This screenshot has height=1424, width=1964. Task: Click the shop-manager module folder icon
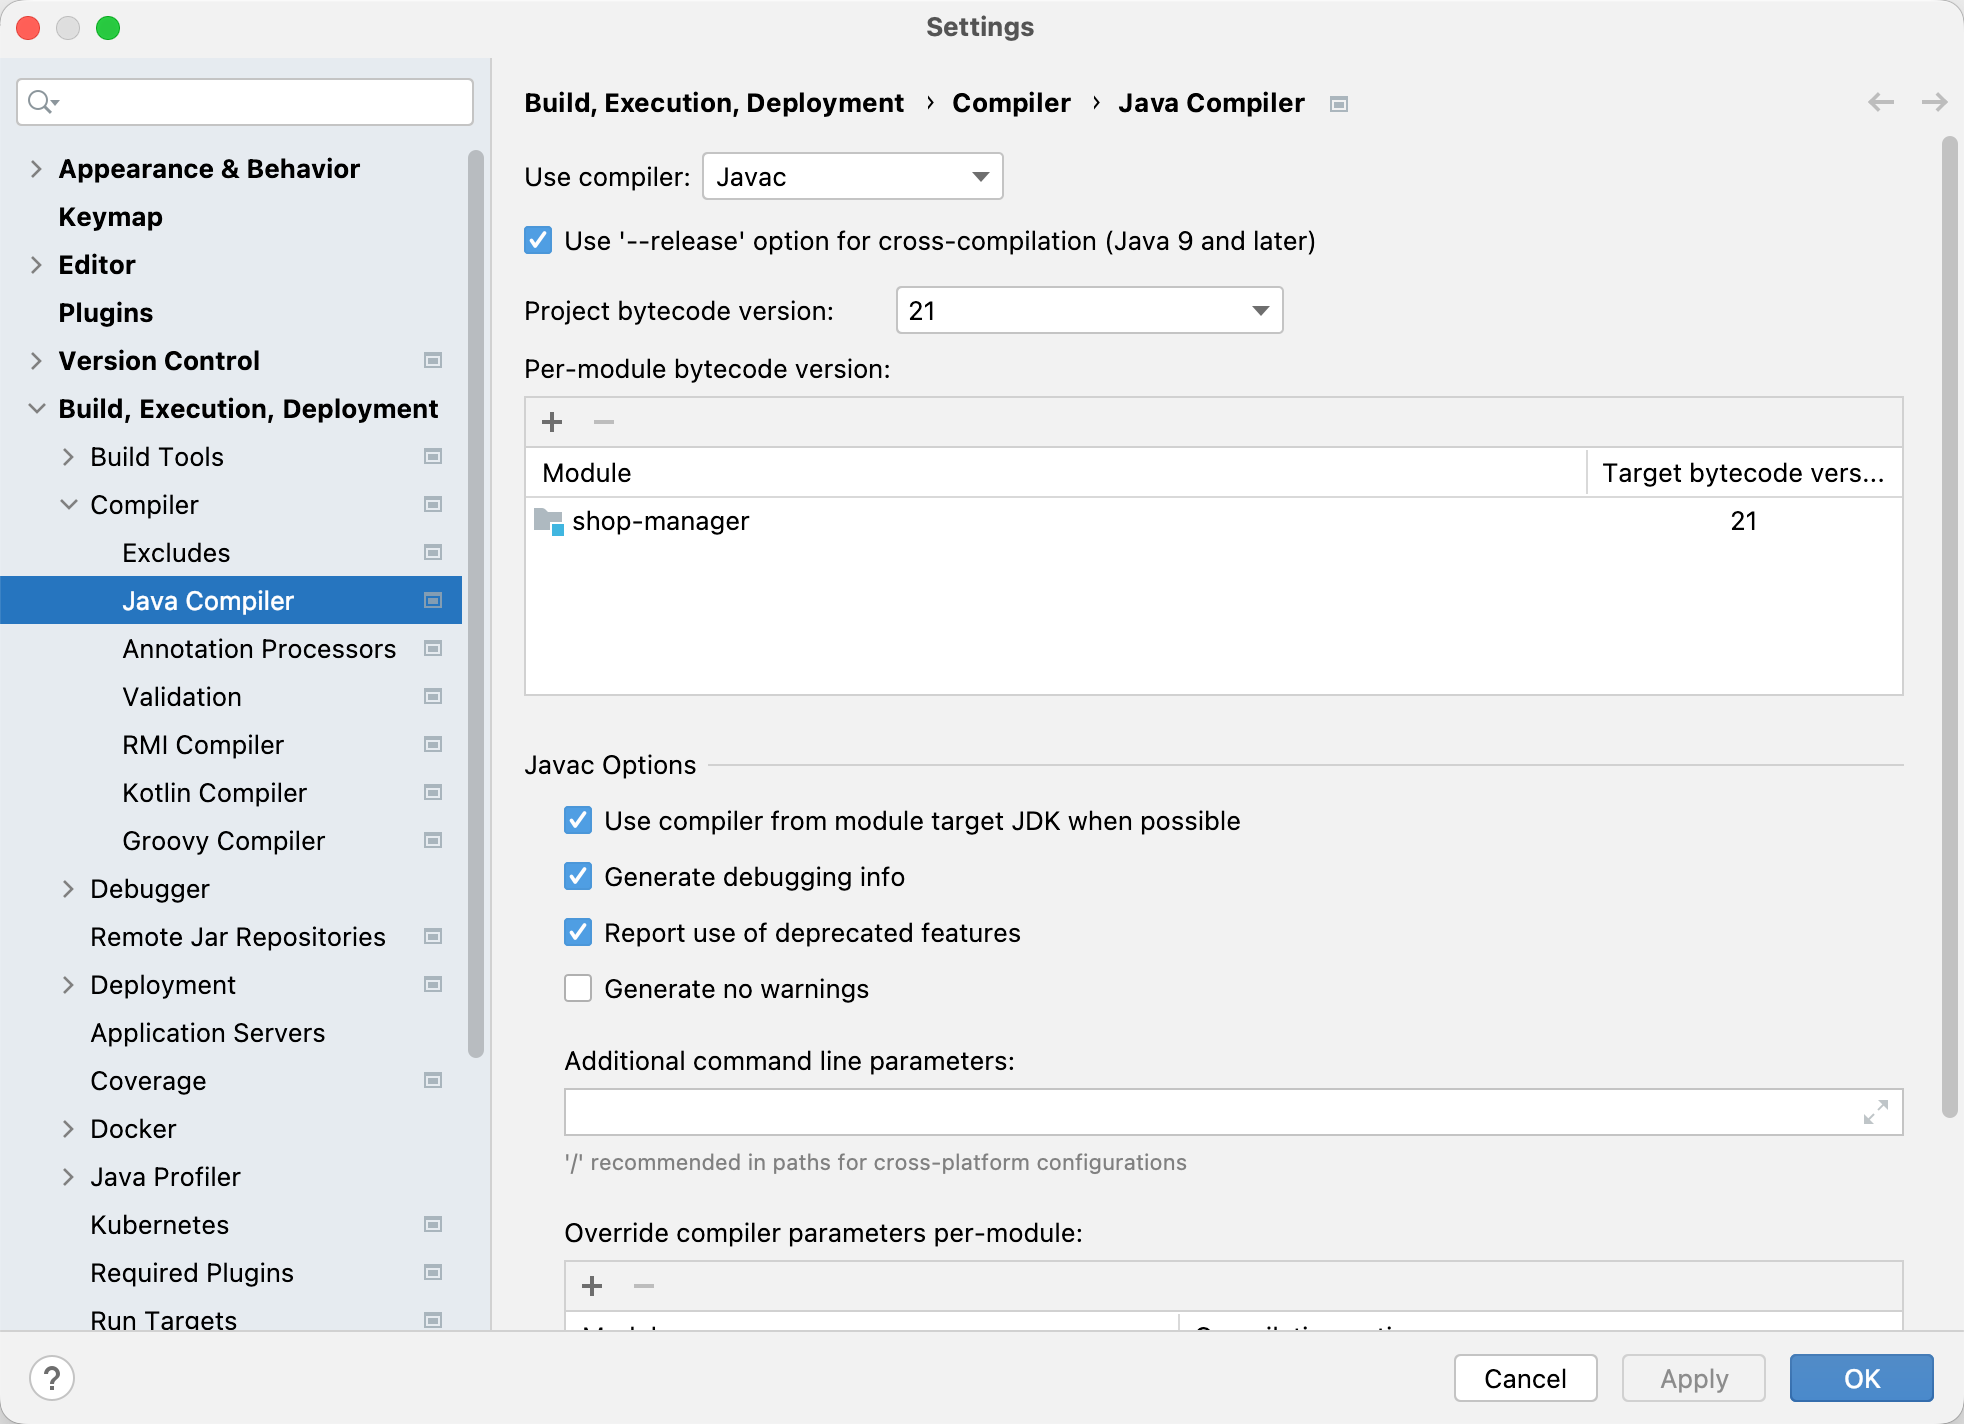coord(548,521)
